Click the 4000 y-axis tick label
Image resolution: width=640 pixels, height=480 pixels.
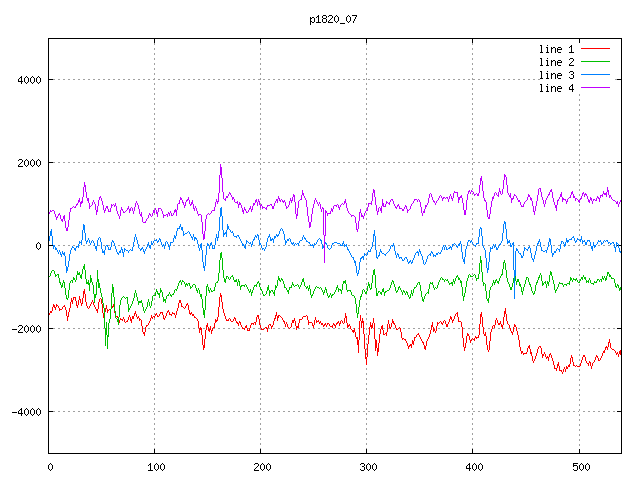[28, 80]
